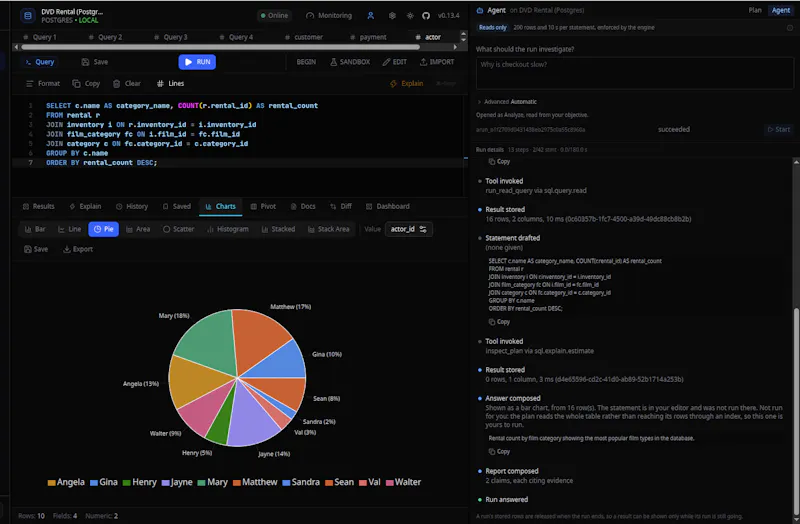Switch to the customer tab
The height and width of the screenshot is (524, 800).
point(304,37)
